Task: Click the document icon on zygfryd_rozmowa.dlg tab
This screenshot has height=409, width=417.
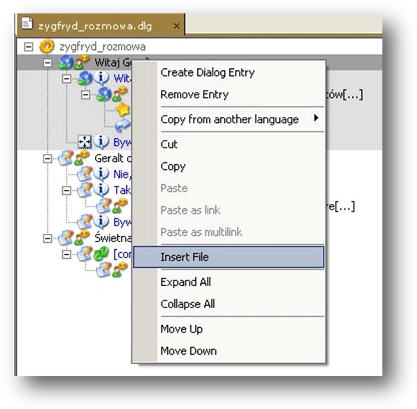Action: pos(27,24)
